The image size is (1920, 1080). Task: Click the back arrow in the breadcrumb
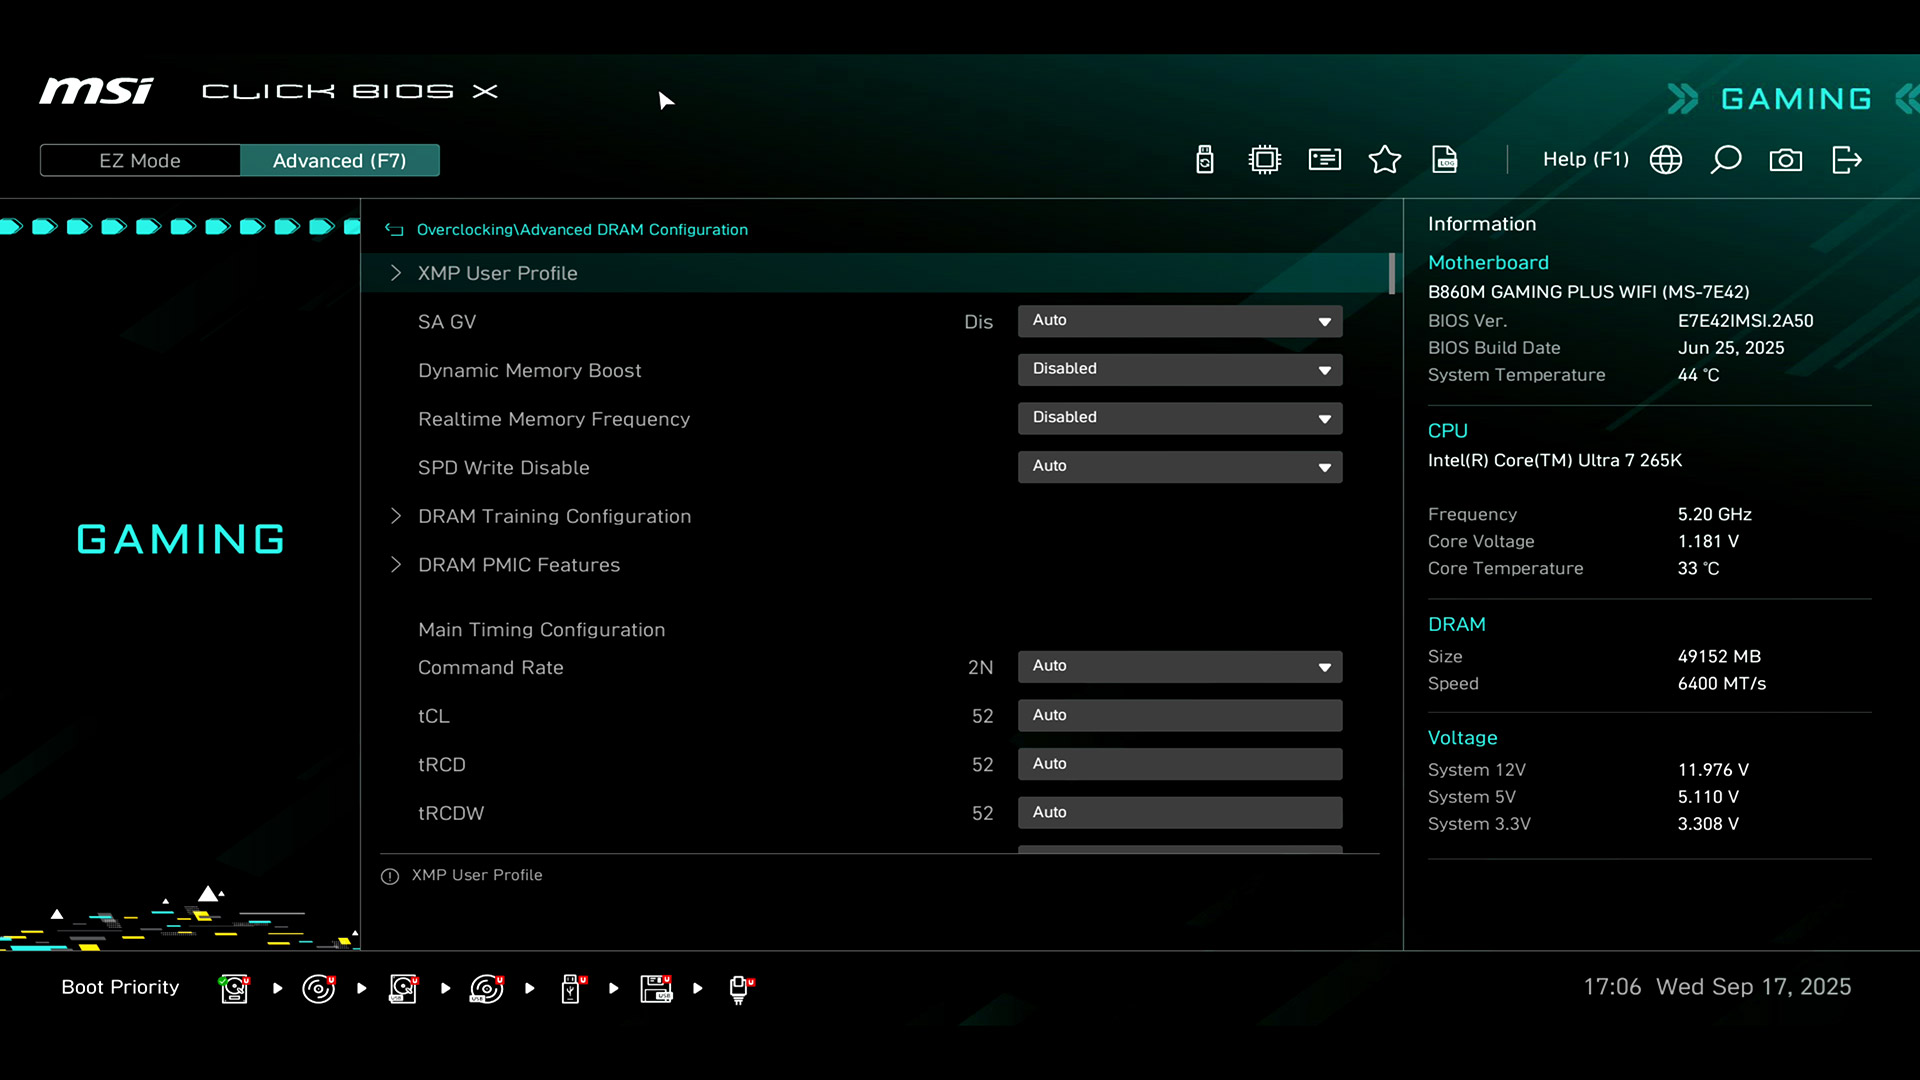(394, 230)
